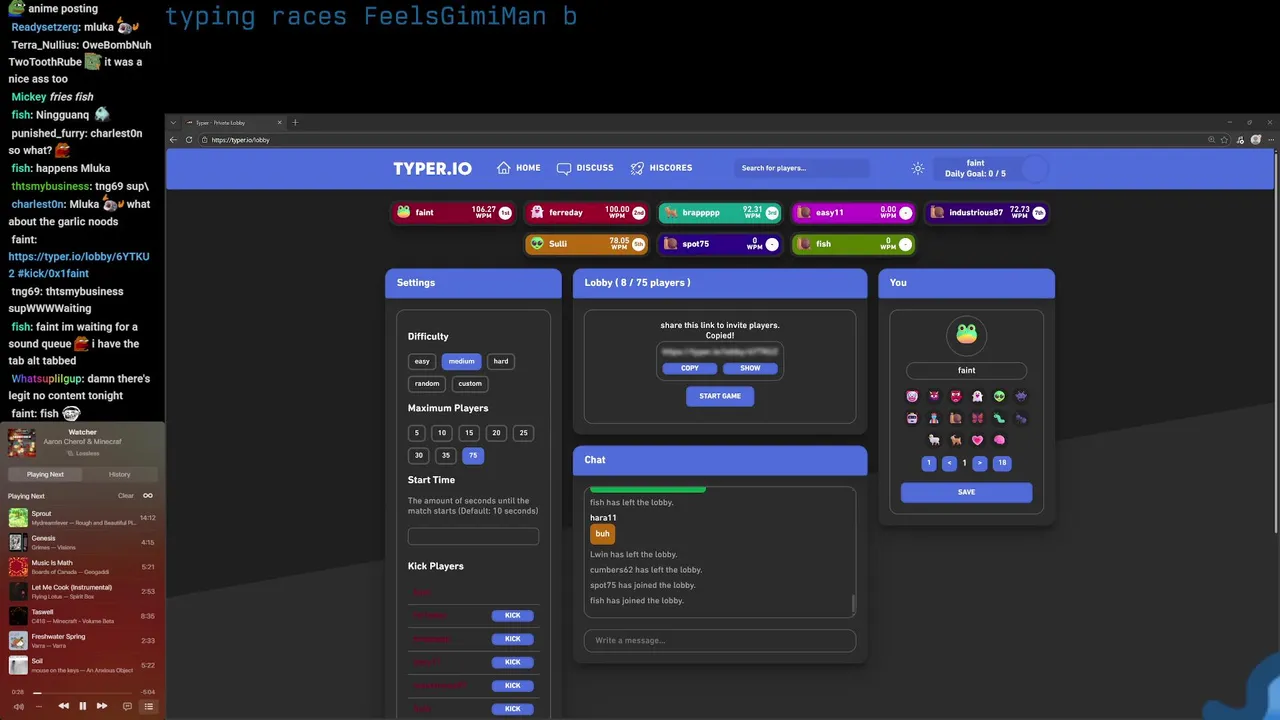
Task: Set maximum players to 5
Action: pos(417,433)
